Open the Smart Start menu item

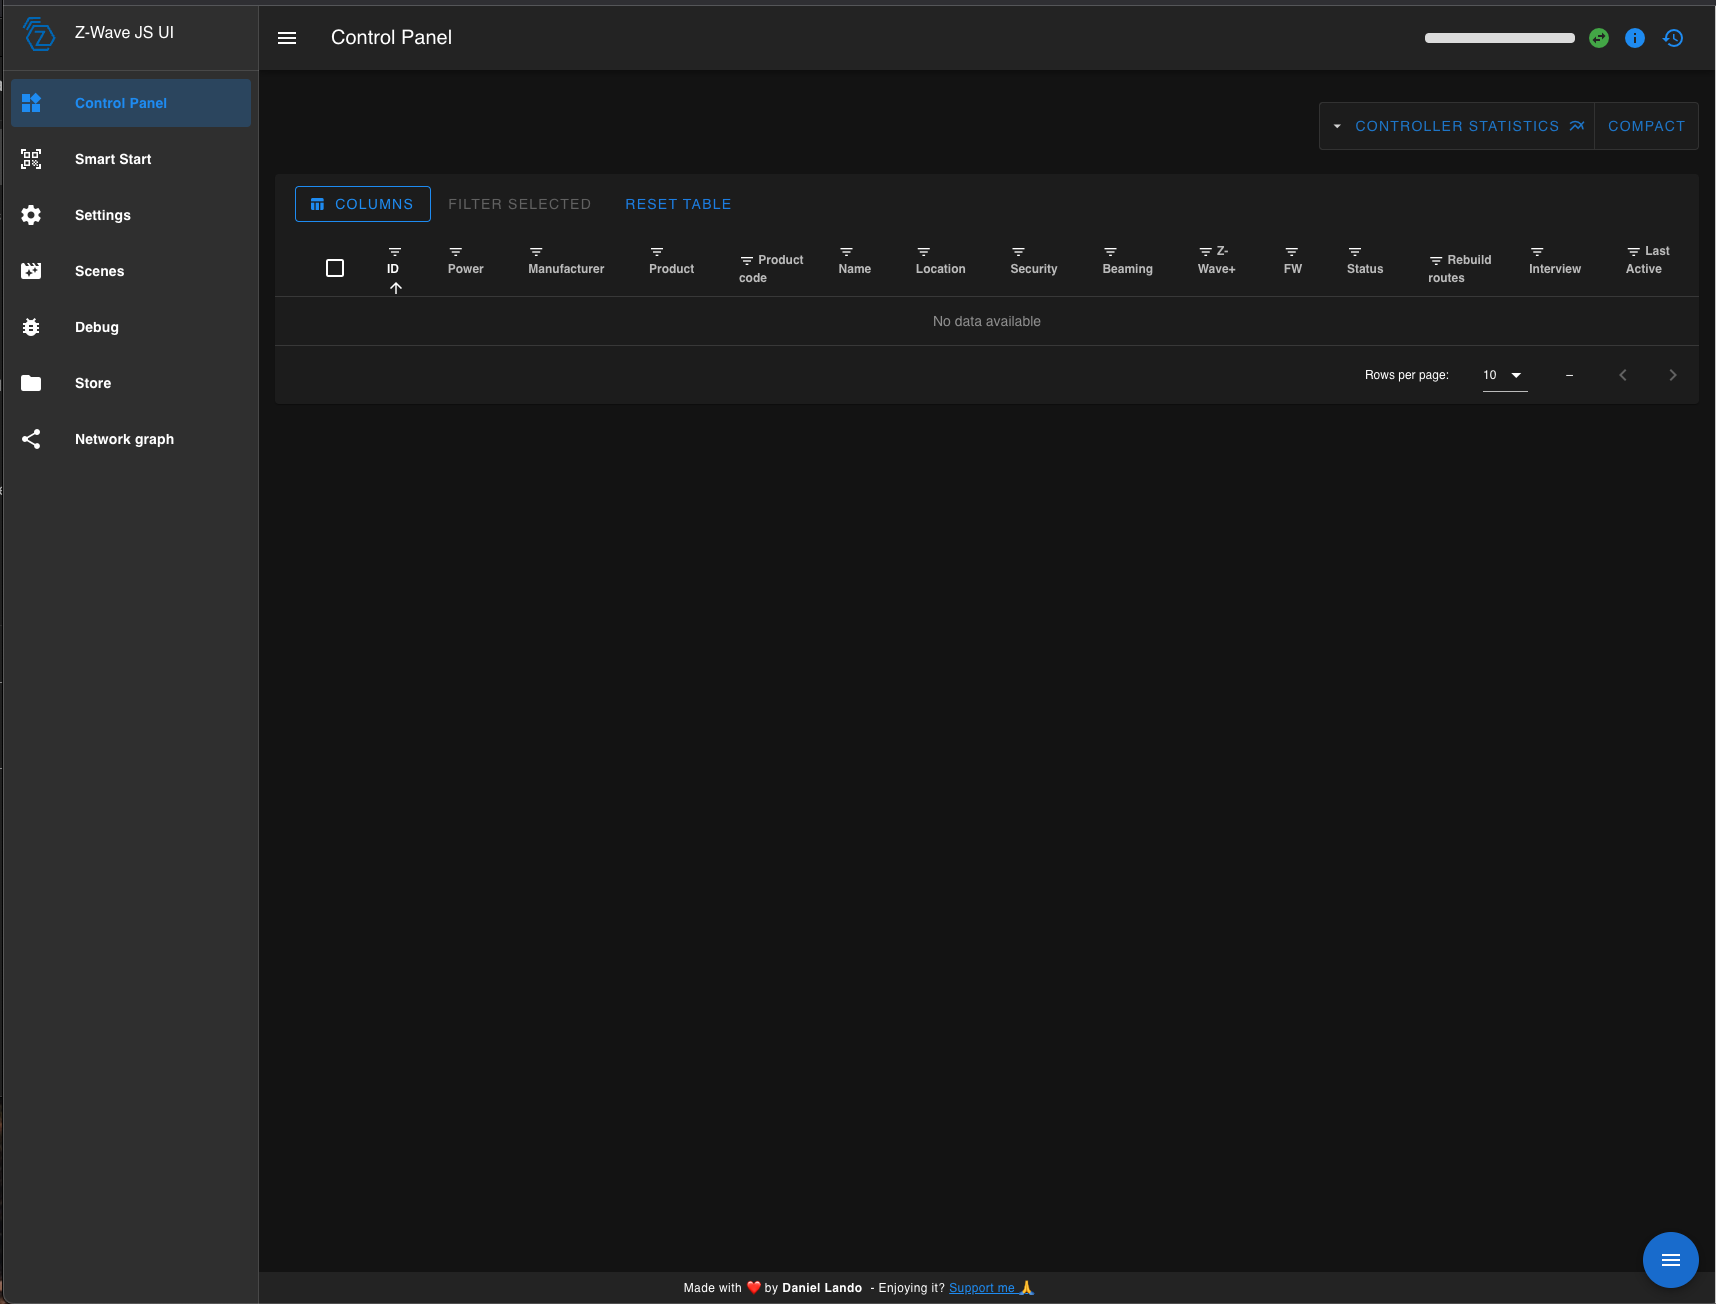tap(131, 159)
